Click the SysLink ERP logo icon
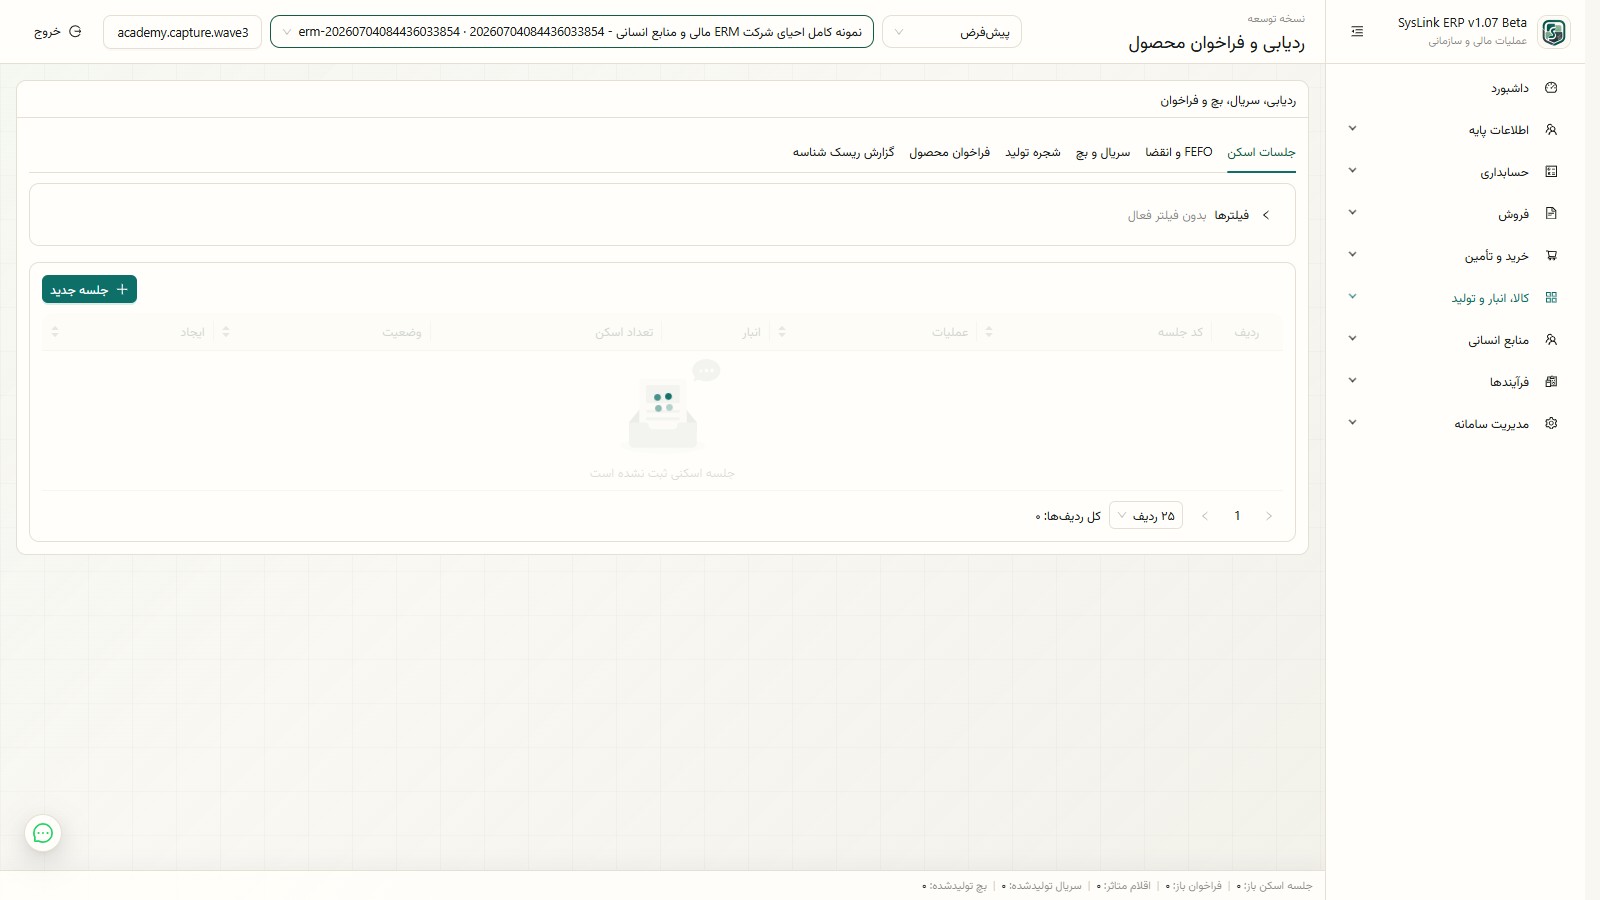This screenshot has height=900, width=1600. pos(1553,32)
